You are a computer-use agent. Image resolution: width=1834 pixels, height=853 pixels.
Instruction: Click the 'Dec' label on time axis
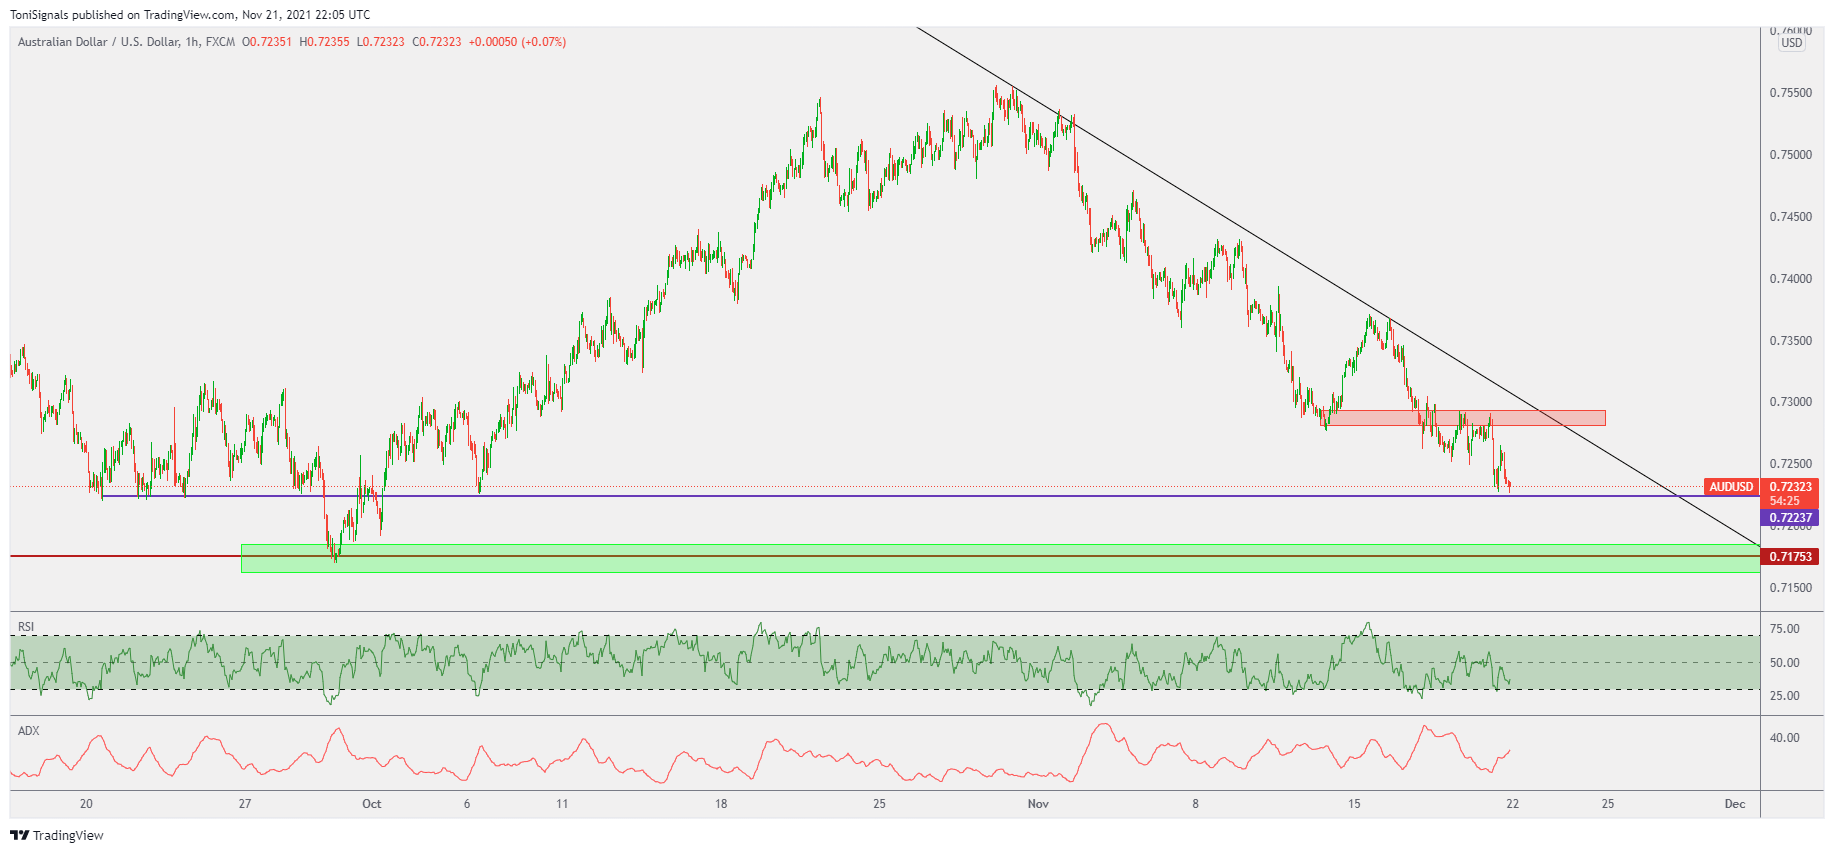pyautogui.click(x=1734, y=804)
